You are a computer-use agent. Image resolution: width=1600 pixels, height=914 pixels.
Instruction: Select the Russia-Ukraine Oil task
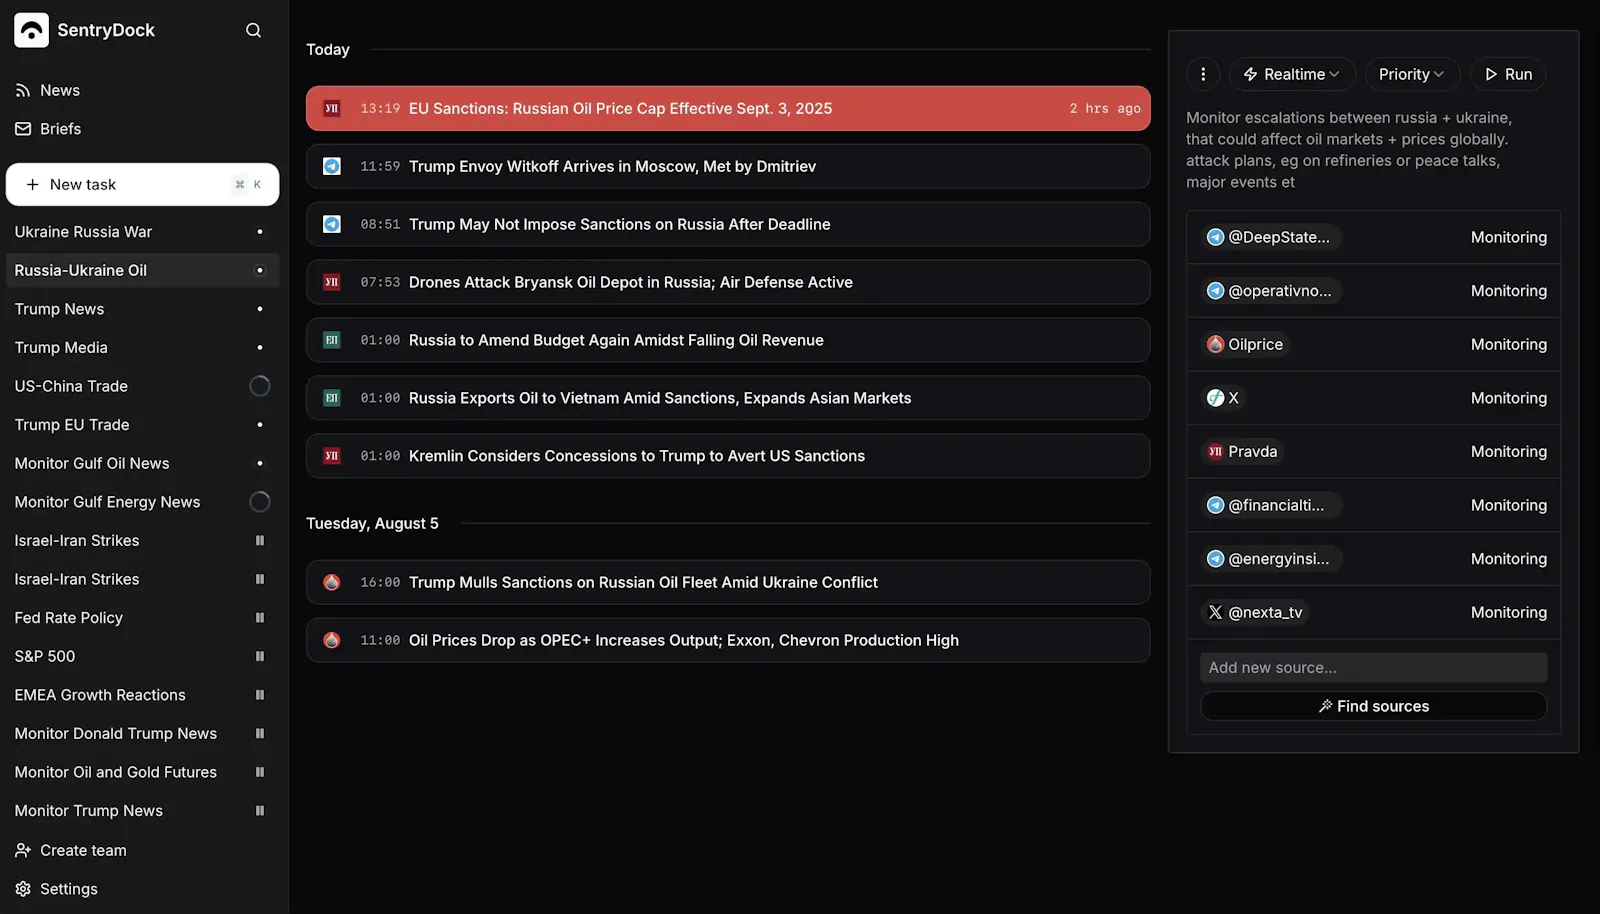142,270
